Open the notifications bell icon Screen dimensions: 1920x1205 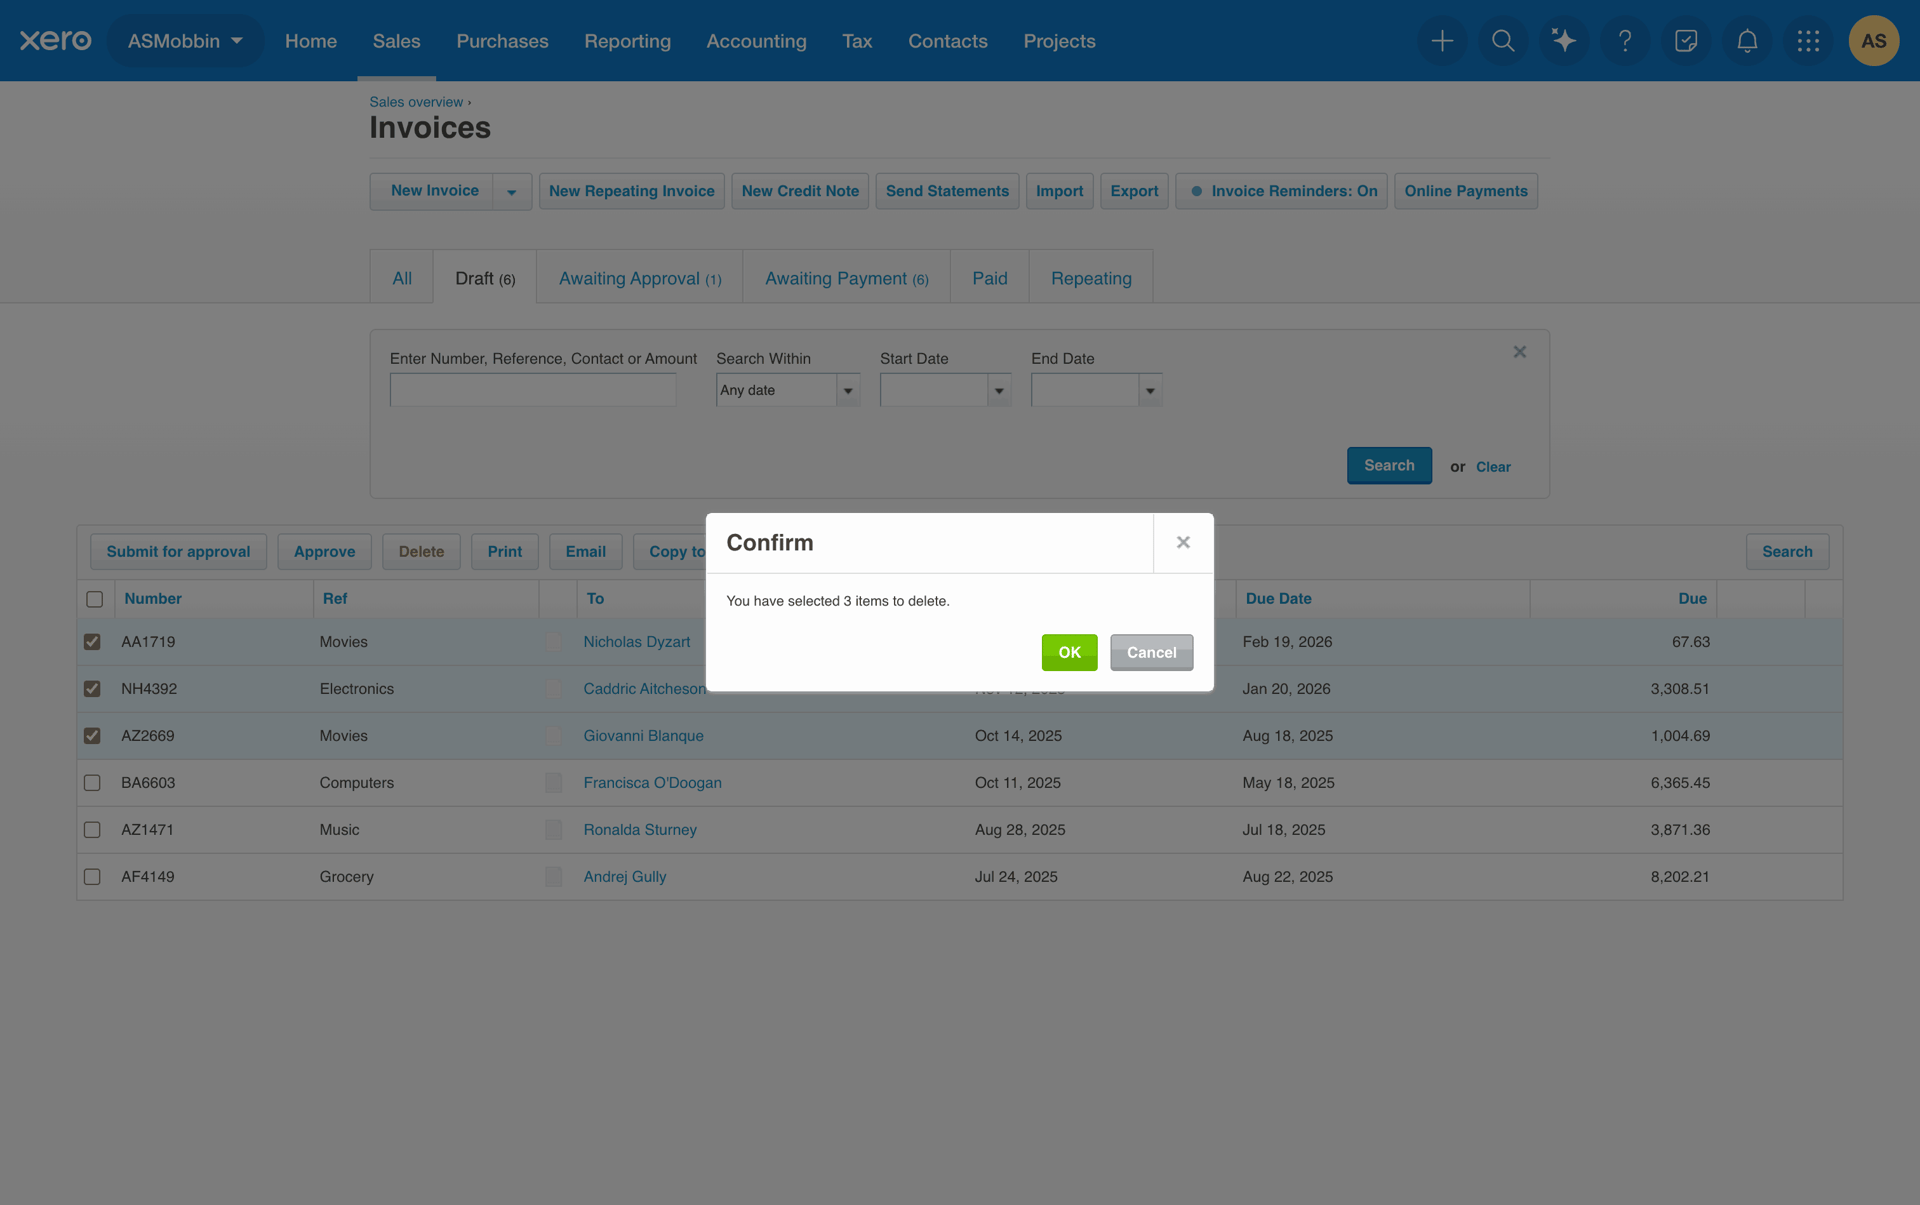(x=1747, y=41)
